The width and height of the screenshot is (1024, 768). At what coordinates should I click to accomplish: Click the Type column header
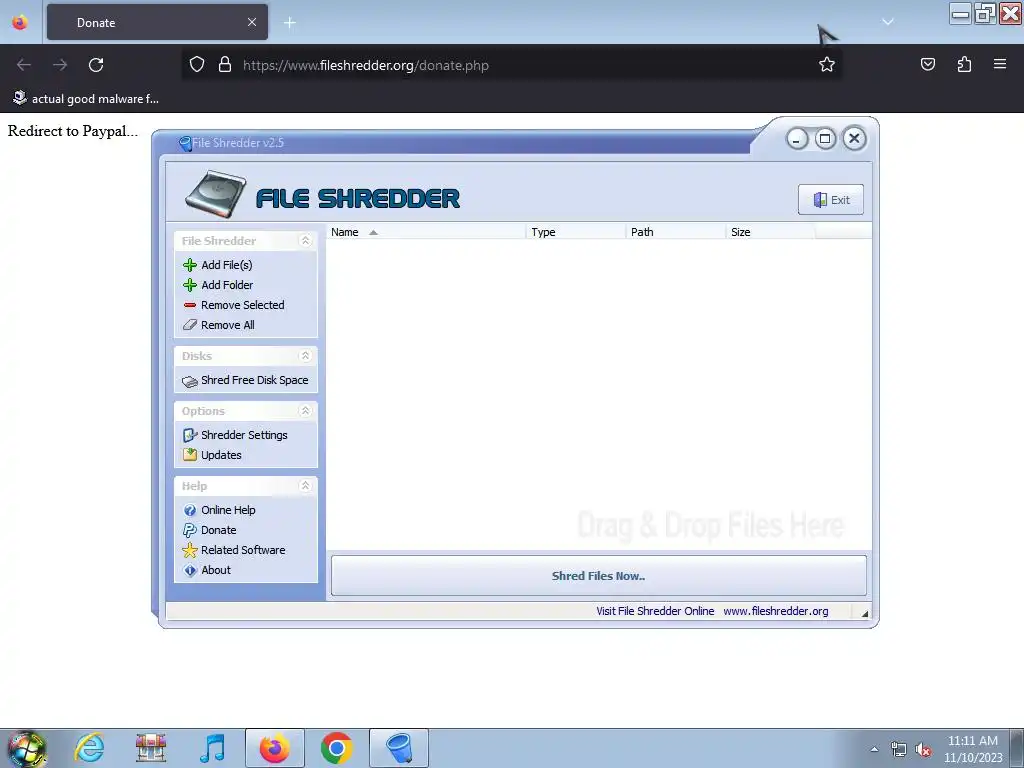(x=575, y=232)
